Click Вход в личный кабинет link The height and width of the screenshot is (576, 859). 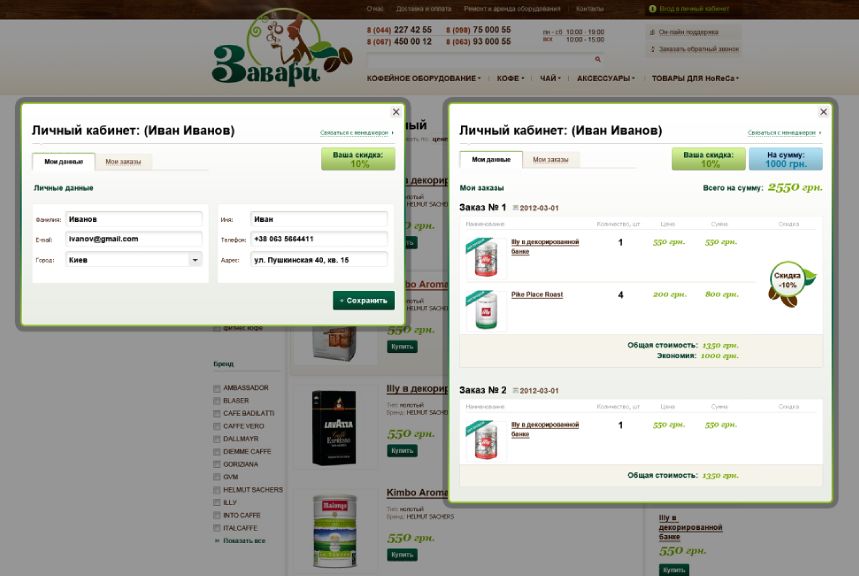(x=694, y=9)
